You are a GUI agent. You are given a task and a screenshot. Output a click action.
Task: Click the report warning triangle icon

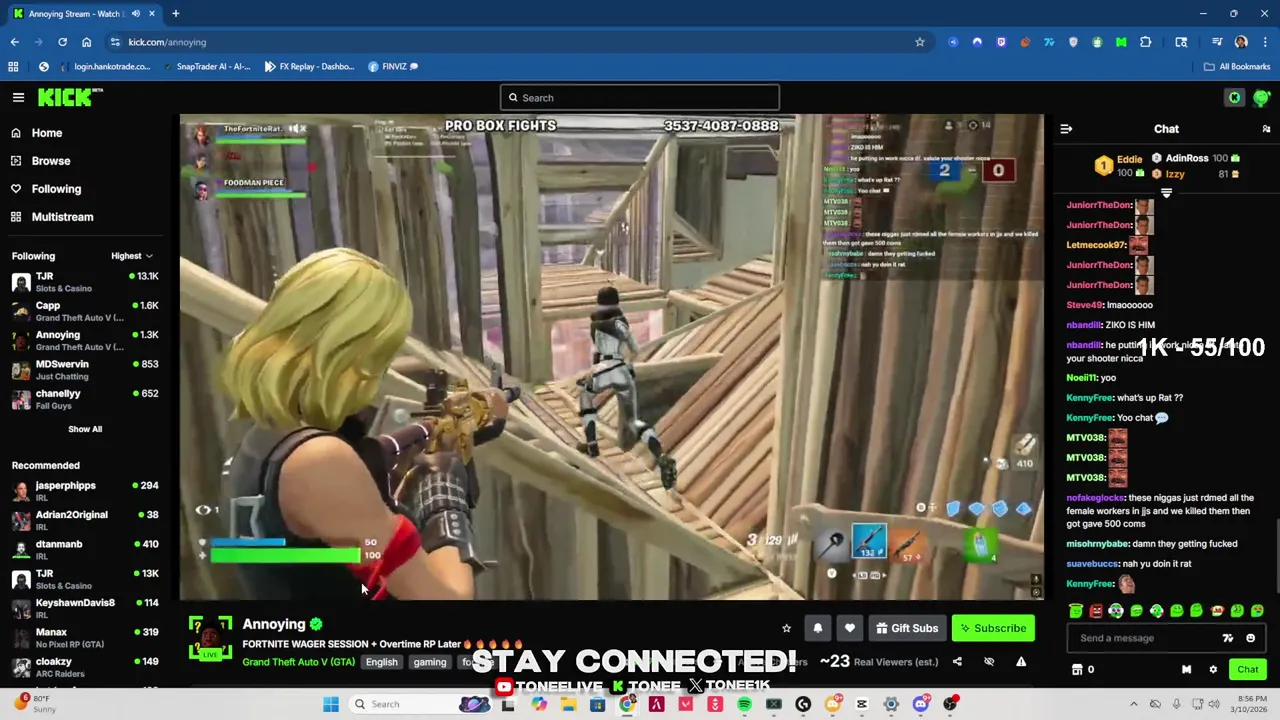point(1021,661)
